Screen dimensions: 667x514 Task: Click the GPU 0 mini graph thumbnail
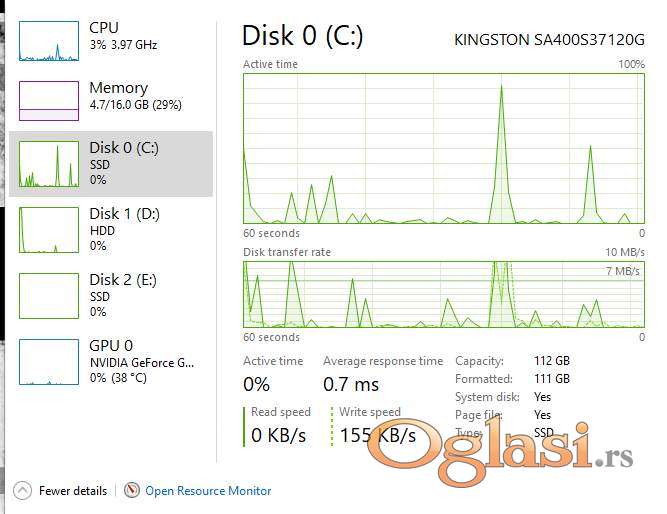click(48, 361)
